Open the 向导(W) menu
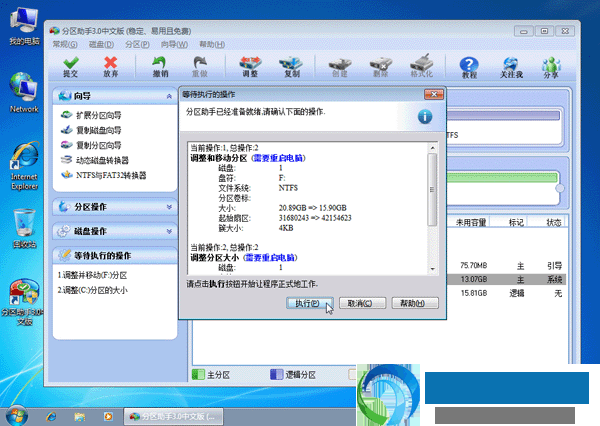This screenshot has height=426, width=600. point(174,45)
